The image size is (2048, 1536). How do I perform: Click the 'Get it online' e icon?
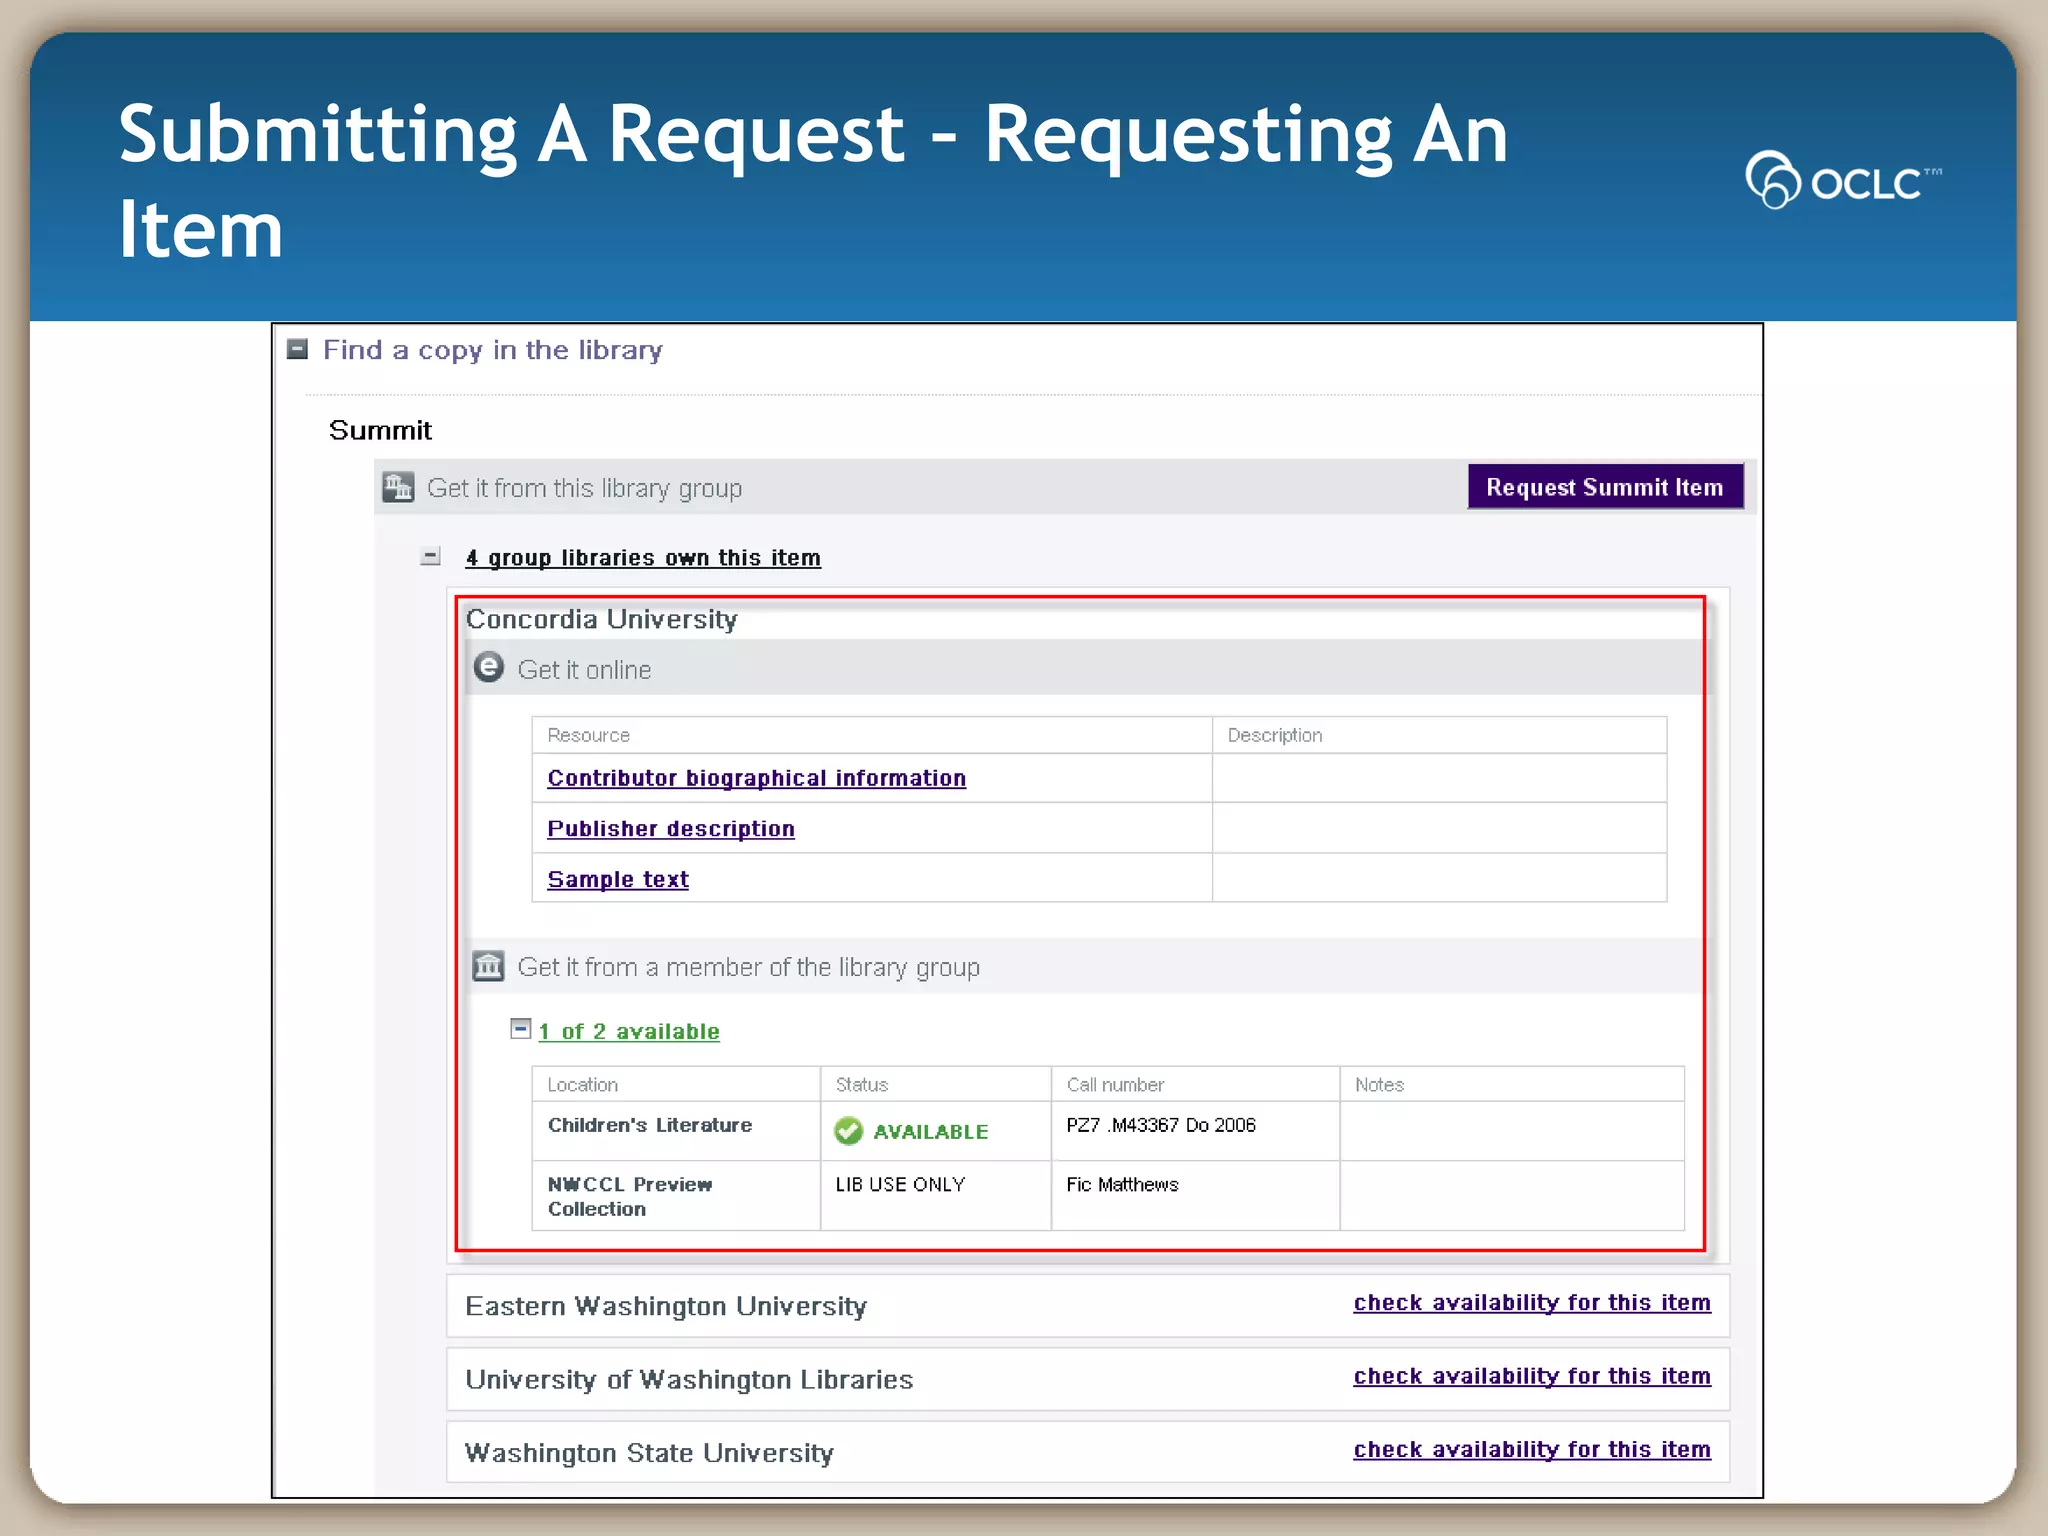click(488, 667)
